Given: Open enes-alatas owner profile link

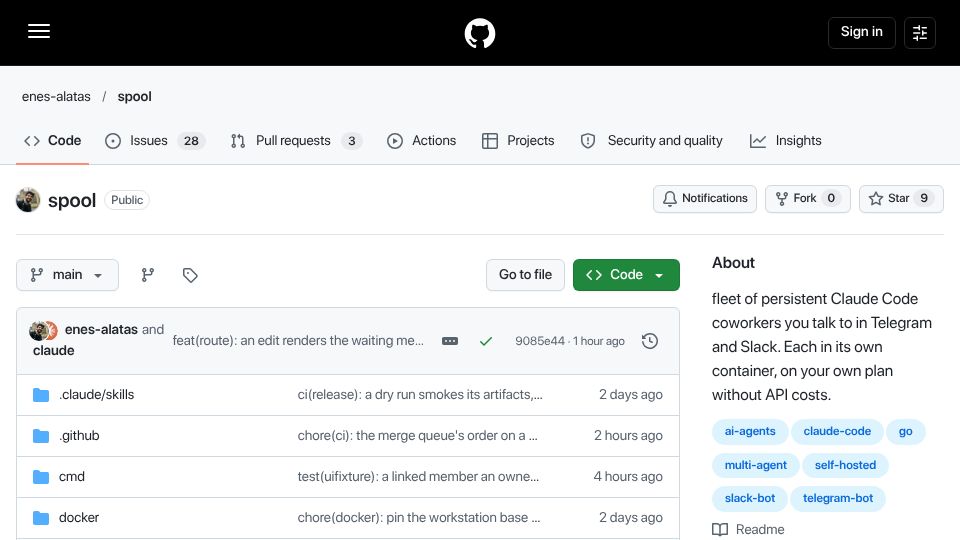Looking at the screenshot, I should (56, 97).
